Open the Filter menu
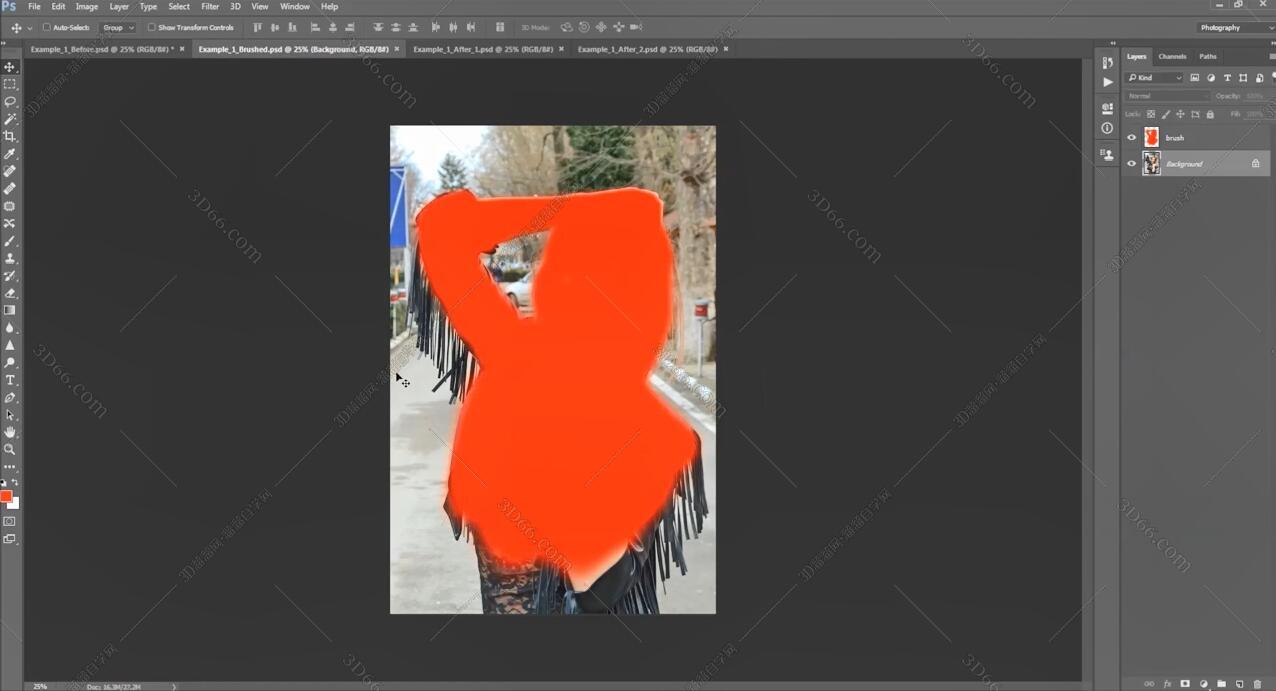This screenshot has height=691, width=1276. coord(210,7)
